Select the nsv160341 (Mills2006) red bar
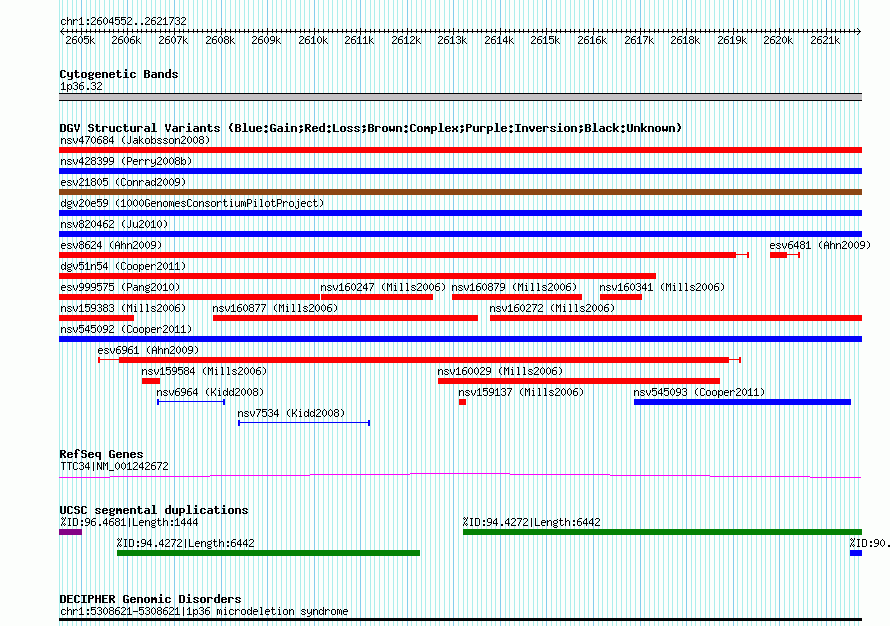Screen dimensions: 890x626 click(x=621, y=297)
